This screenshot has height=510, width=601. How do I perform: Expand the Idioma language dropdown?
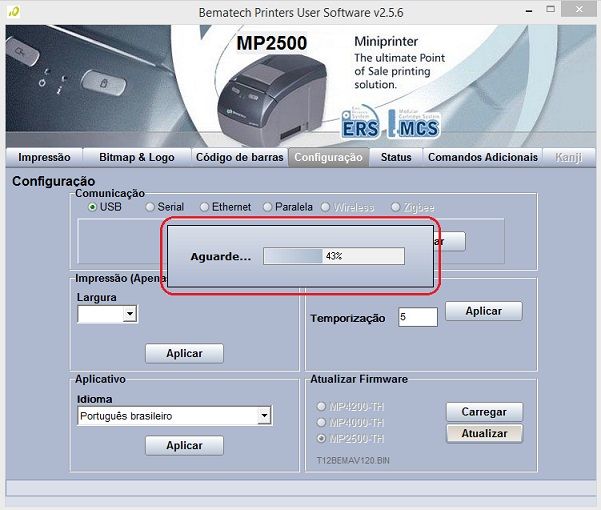[x=264, y=416]
